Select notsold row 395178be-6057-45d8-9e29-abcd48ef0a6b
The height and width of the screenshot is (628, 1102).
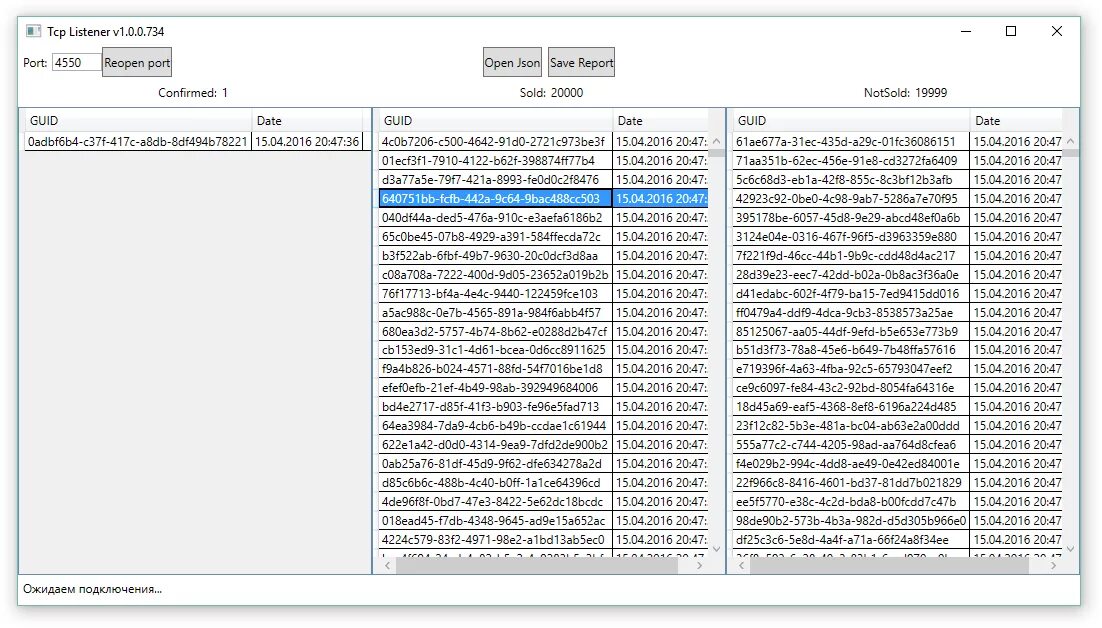click(898, 217)
